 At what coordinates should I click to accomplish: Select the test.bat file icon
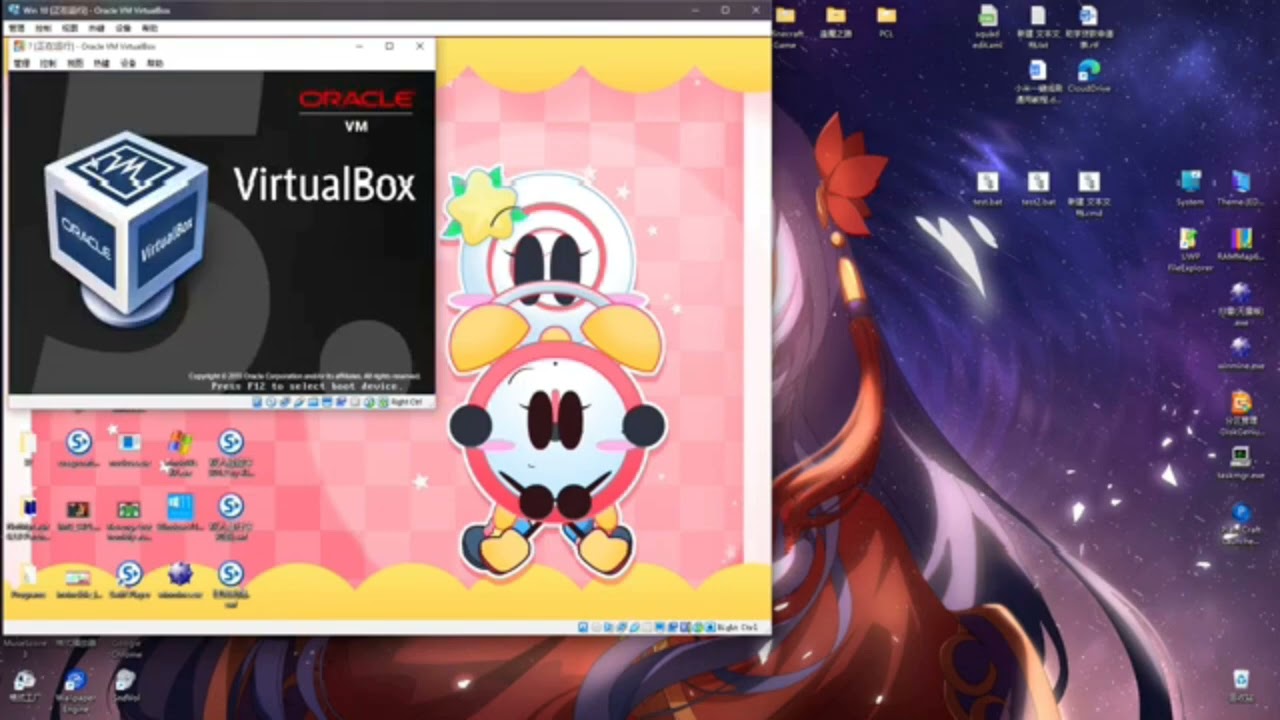(x=988, y=189)
